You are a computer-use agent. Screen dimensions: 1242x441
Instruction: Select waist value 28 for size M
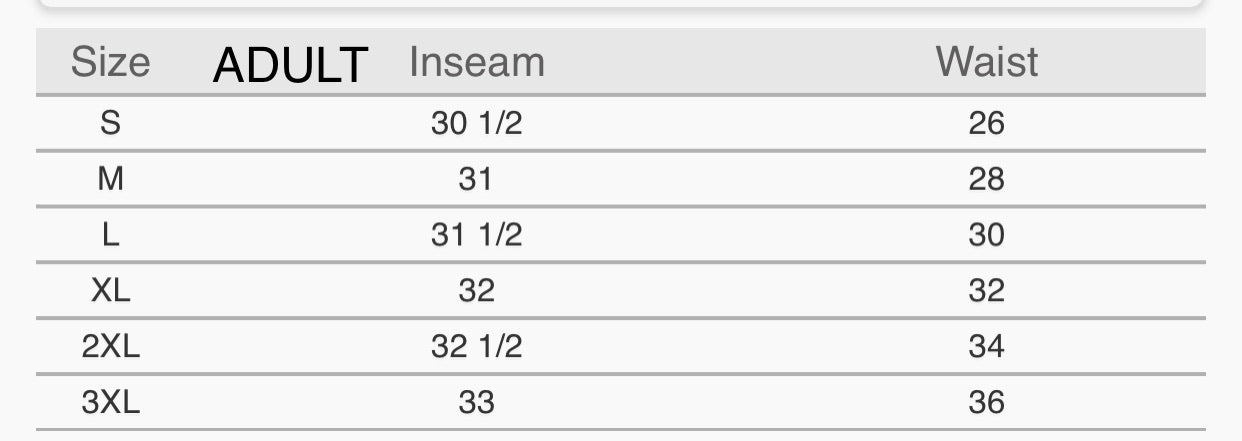click(x=986, y=180)
